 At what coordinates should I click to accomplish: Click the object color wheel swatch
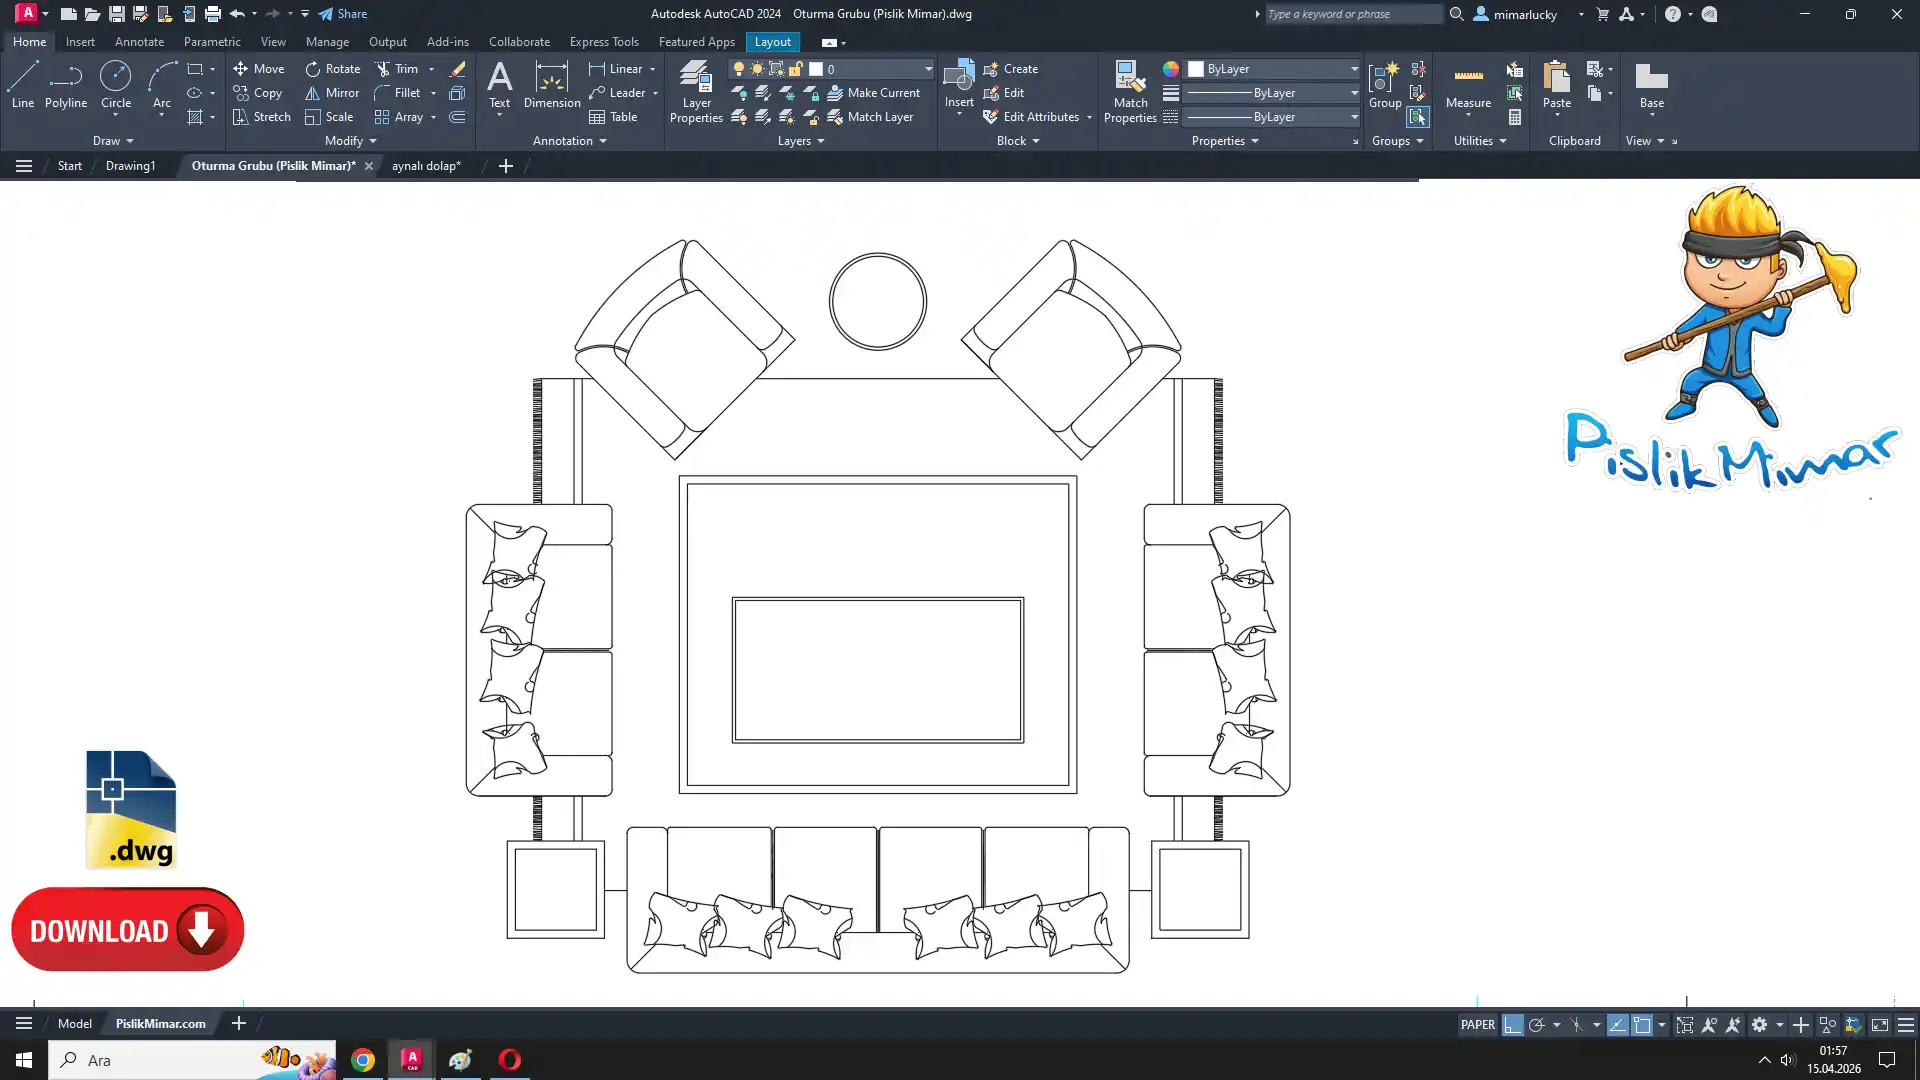1170,69
